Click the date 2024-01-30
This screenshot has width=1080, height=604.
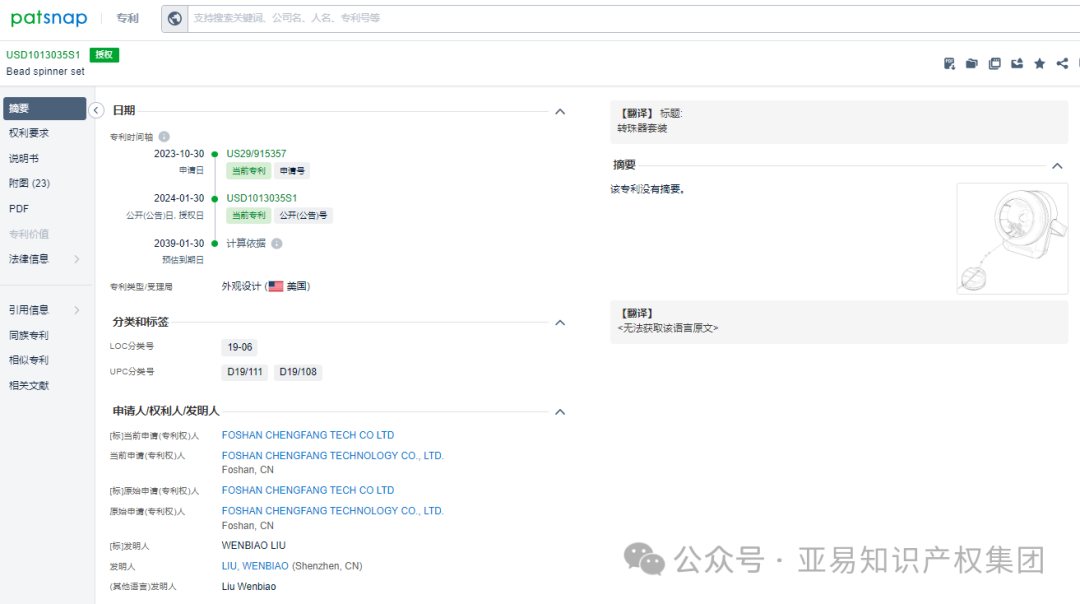coord(179,198)
